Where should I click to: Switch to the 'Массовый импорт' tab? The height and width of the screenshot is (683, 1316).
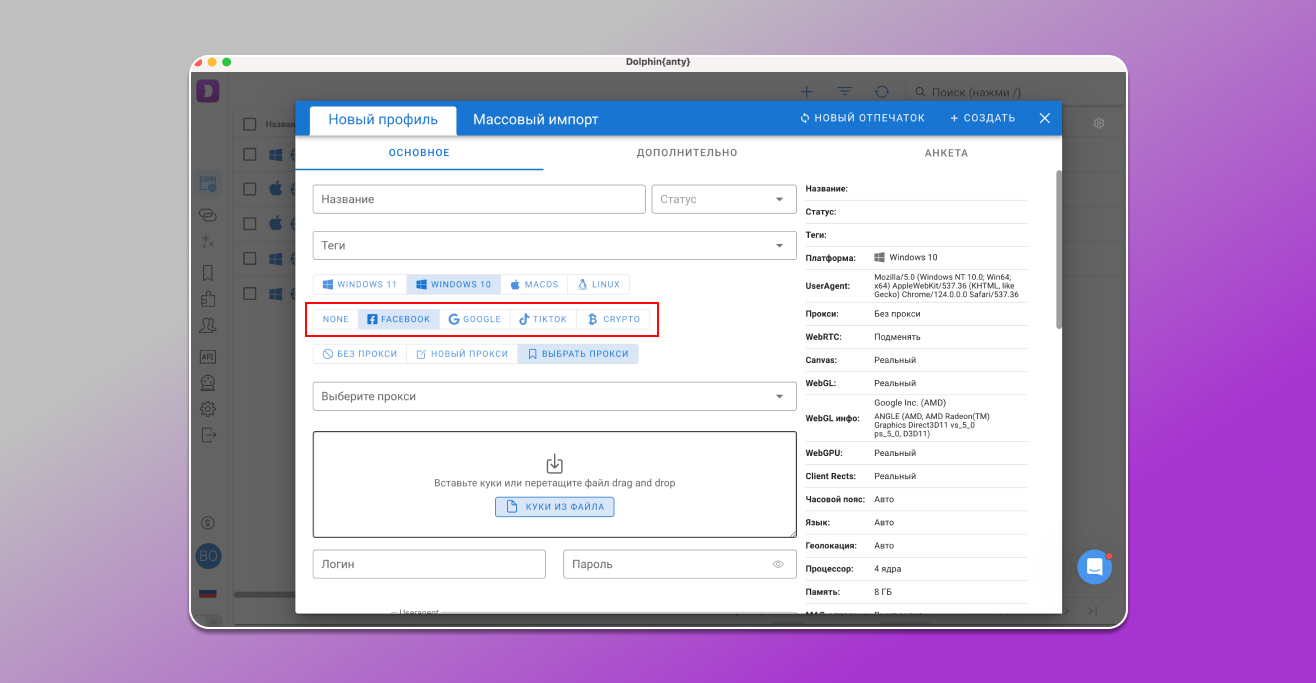pyautogui.click(x=535, y=119)
